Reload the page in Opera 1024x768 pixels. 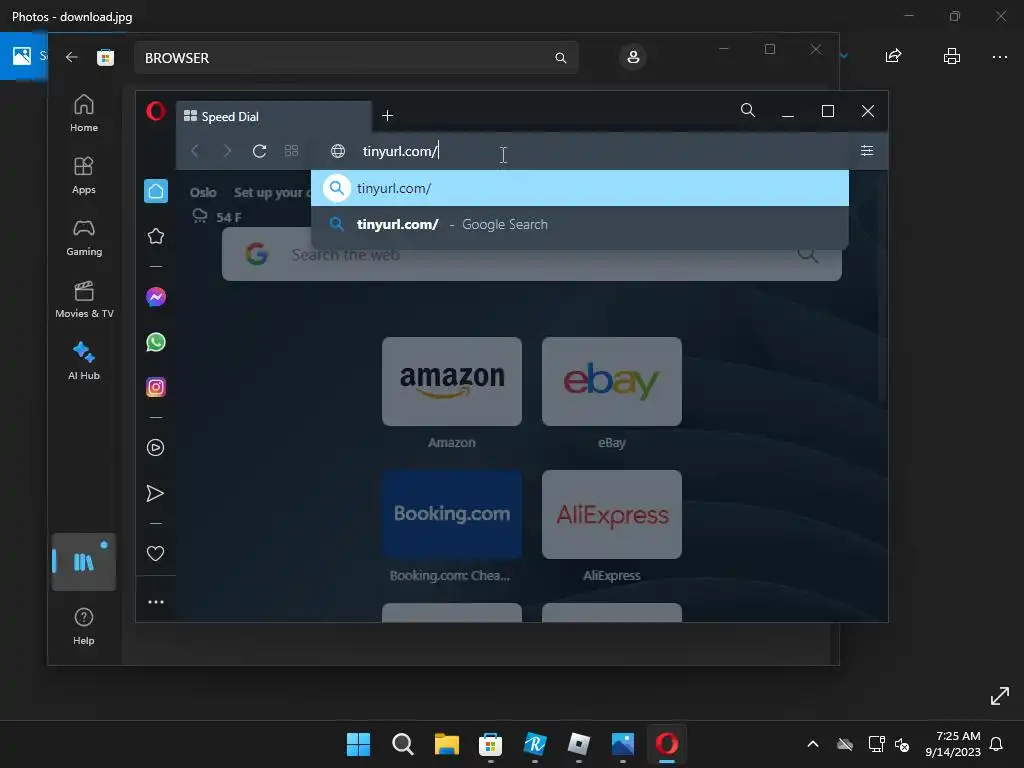[259, 151]
